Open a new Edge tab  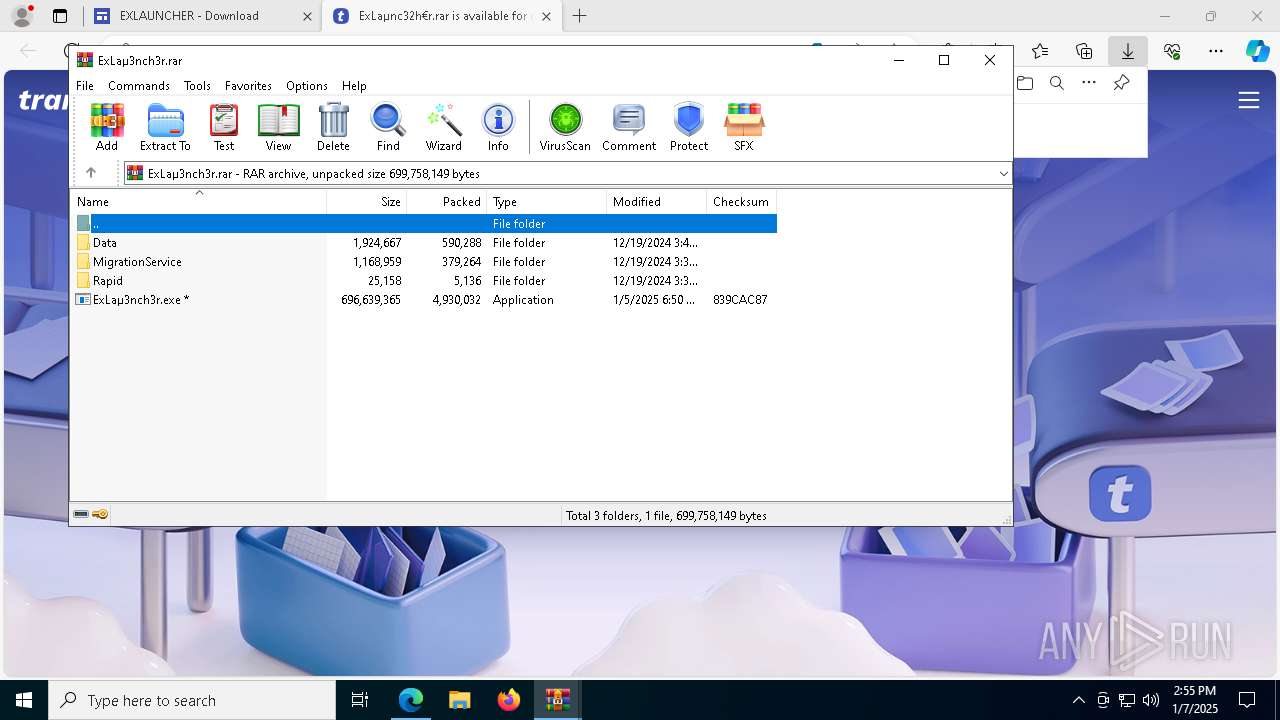pos(579,16)
